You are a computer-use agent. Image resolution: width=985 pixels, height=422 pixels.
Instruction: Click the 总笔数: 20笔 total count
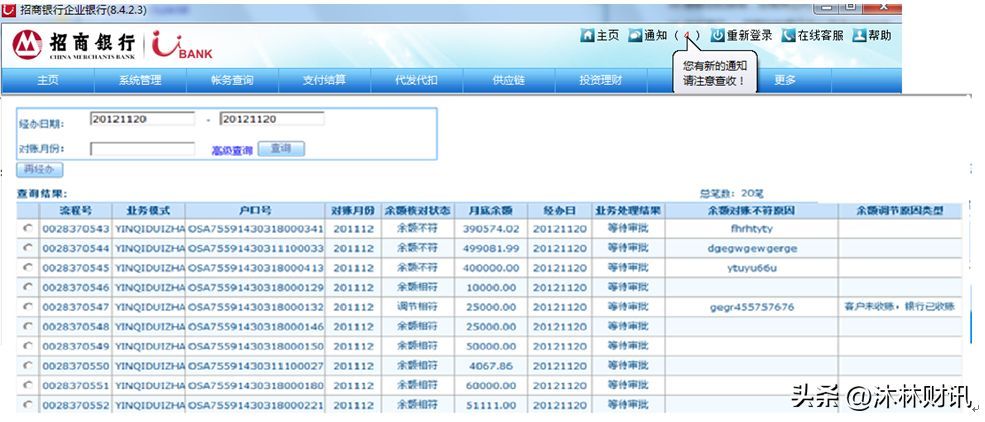click(x=731, y=194)
